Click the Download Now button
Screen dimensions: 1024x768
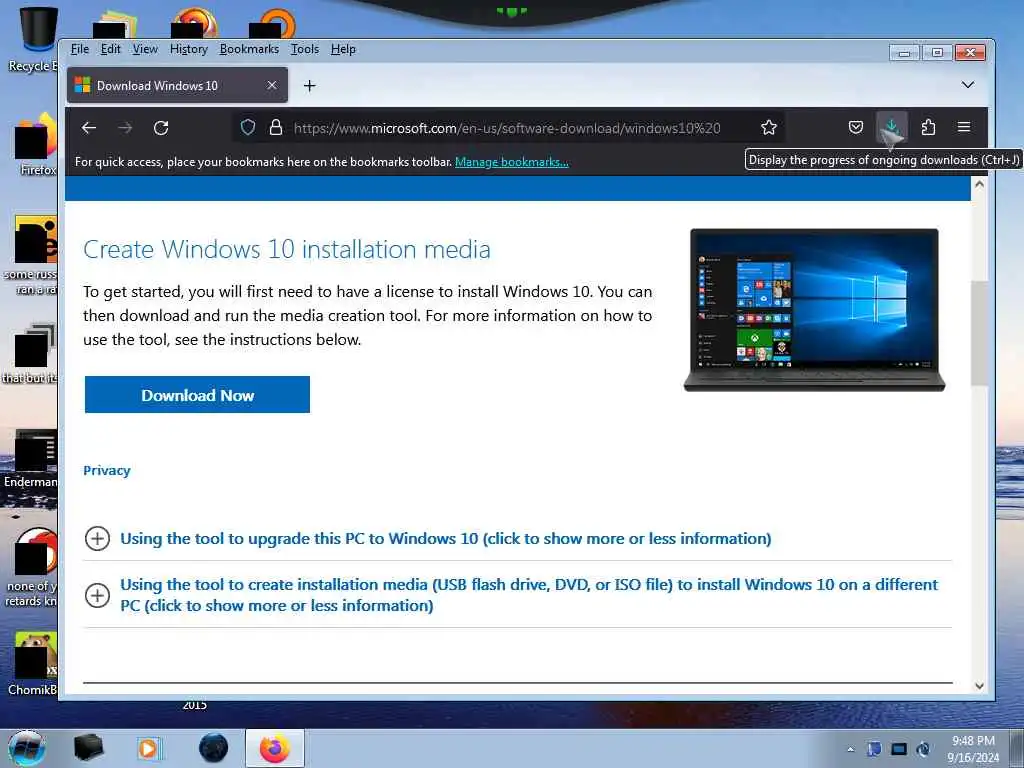(197, 394)
